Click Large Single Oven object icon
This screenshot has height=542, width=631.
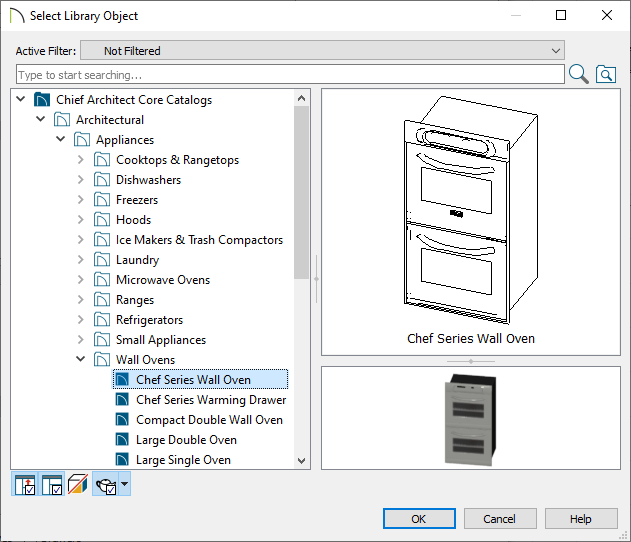pyautogui.click(x=122, y=460)
